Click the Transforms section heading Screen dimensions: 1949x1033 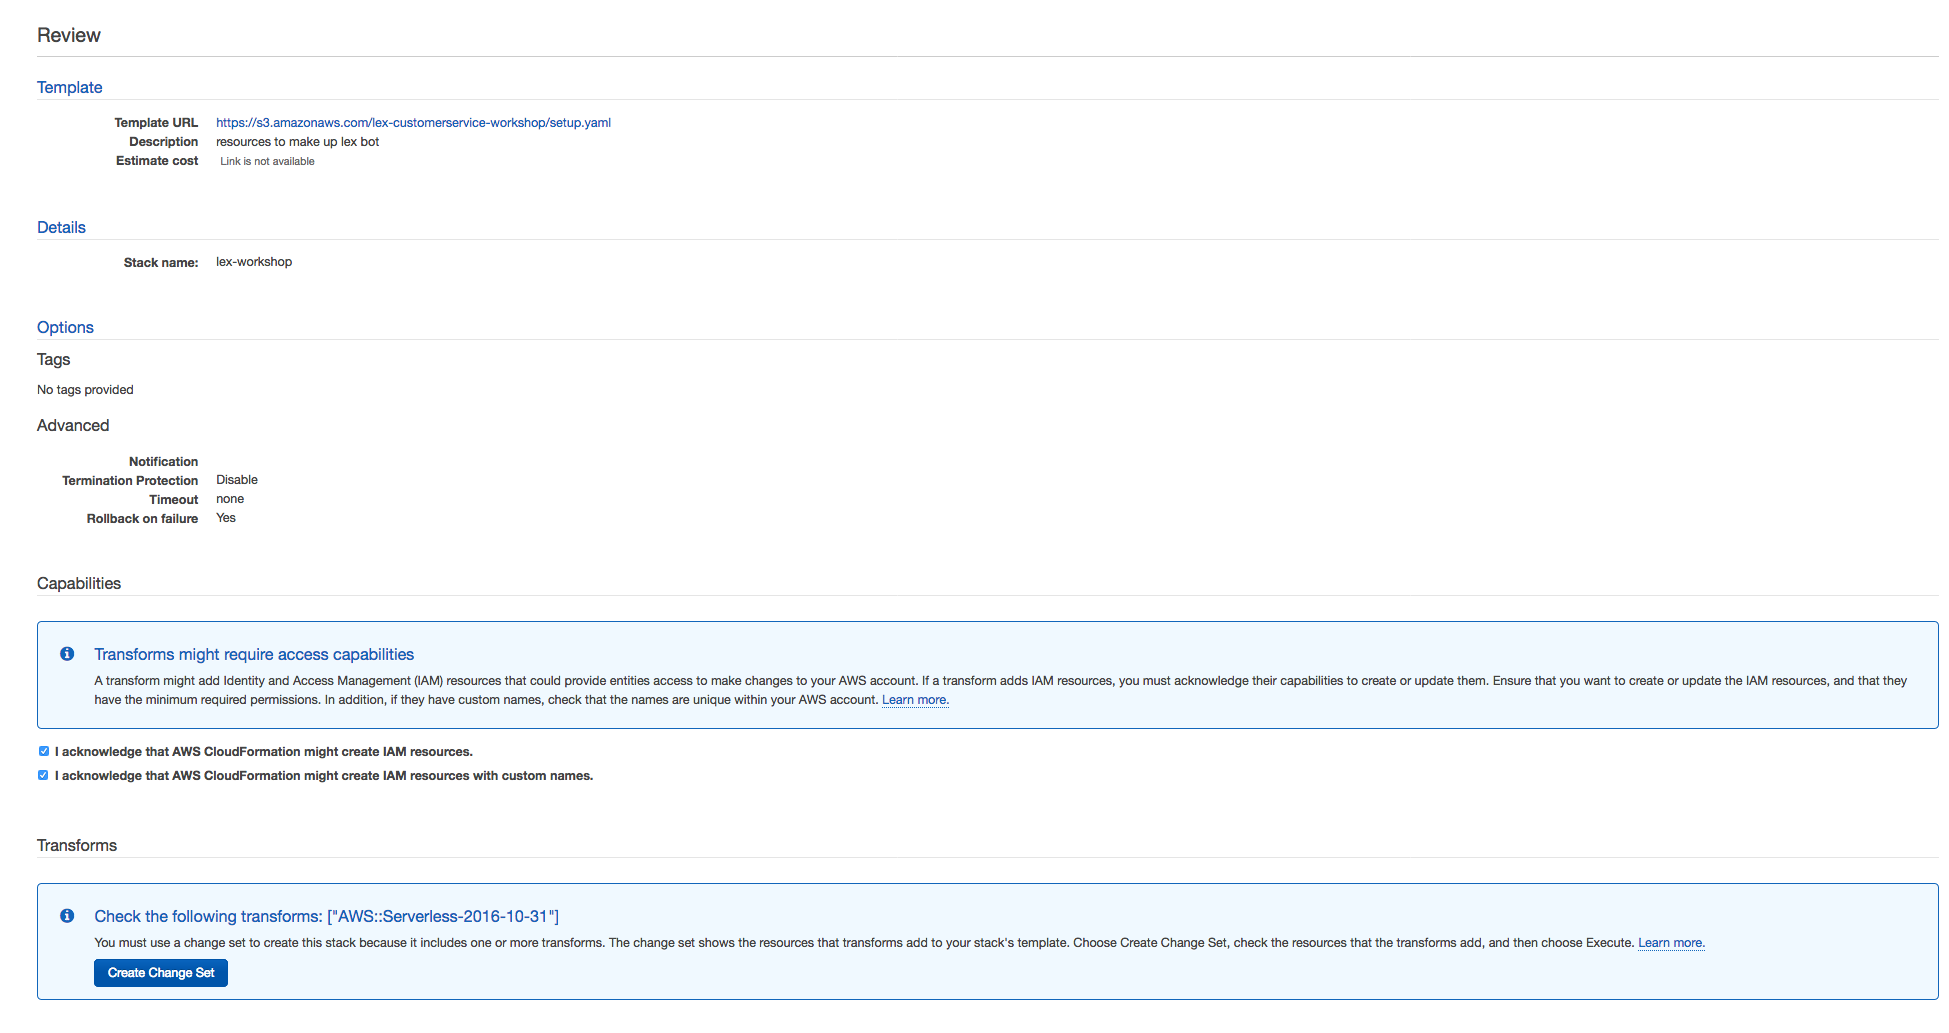77,845
